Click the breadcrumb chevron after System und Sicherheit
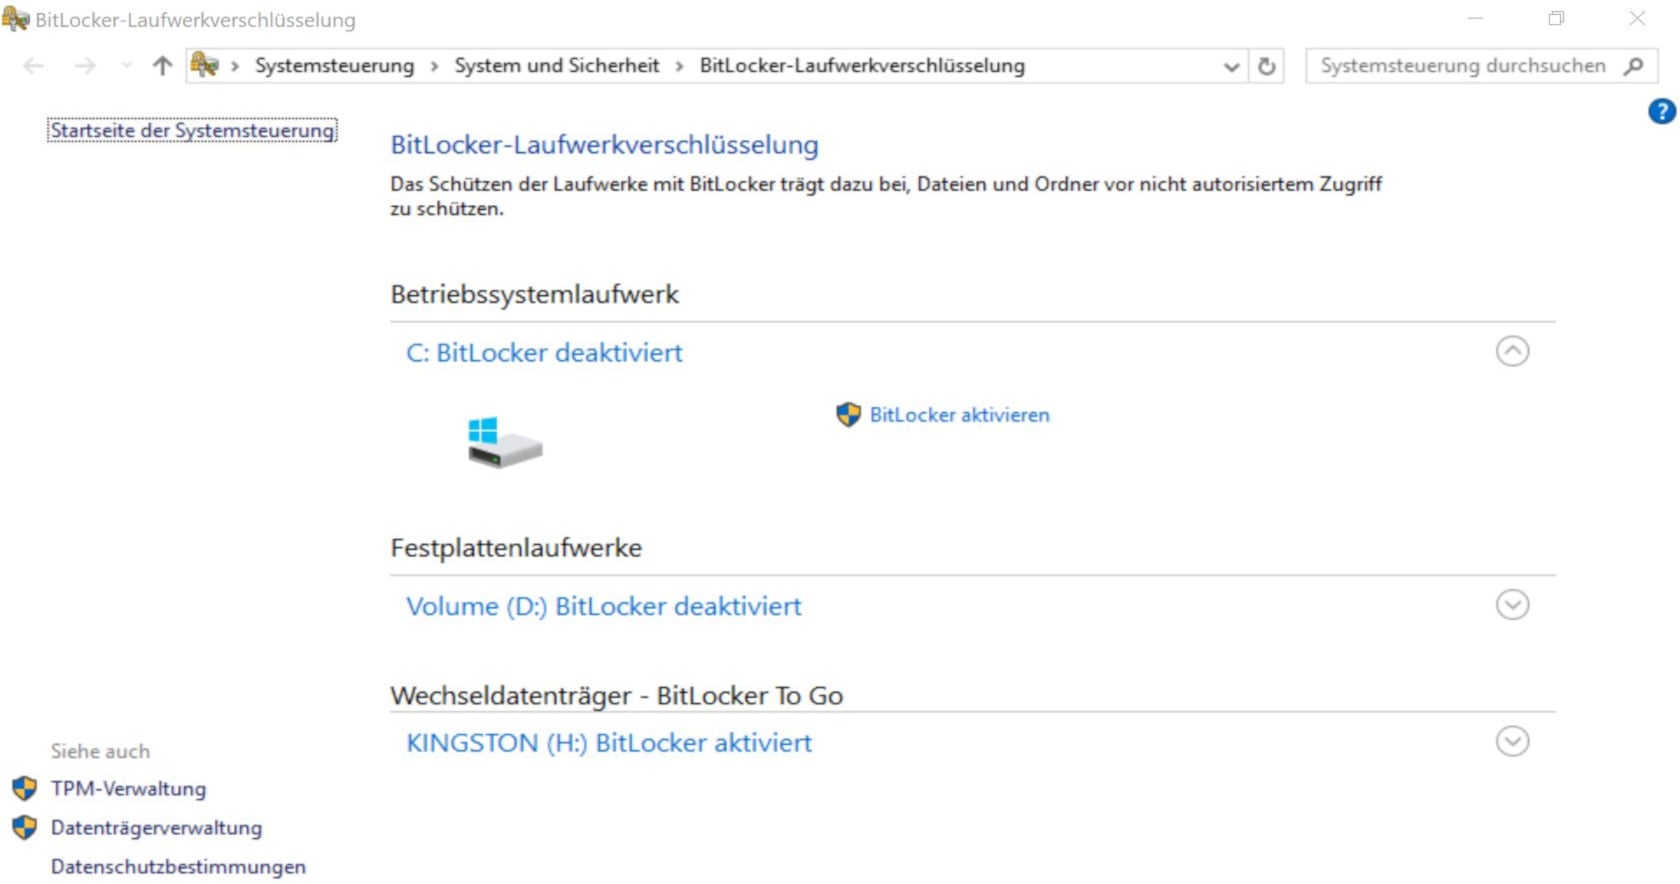 pos(679,66)
